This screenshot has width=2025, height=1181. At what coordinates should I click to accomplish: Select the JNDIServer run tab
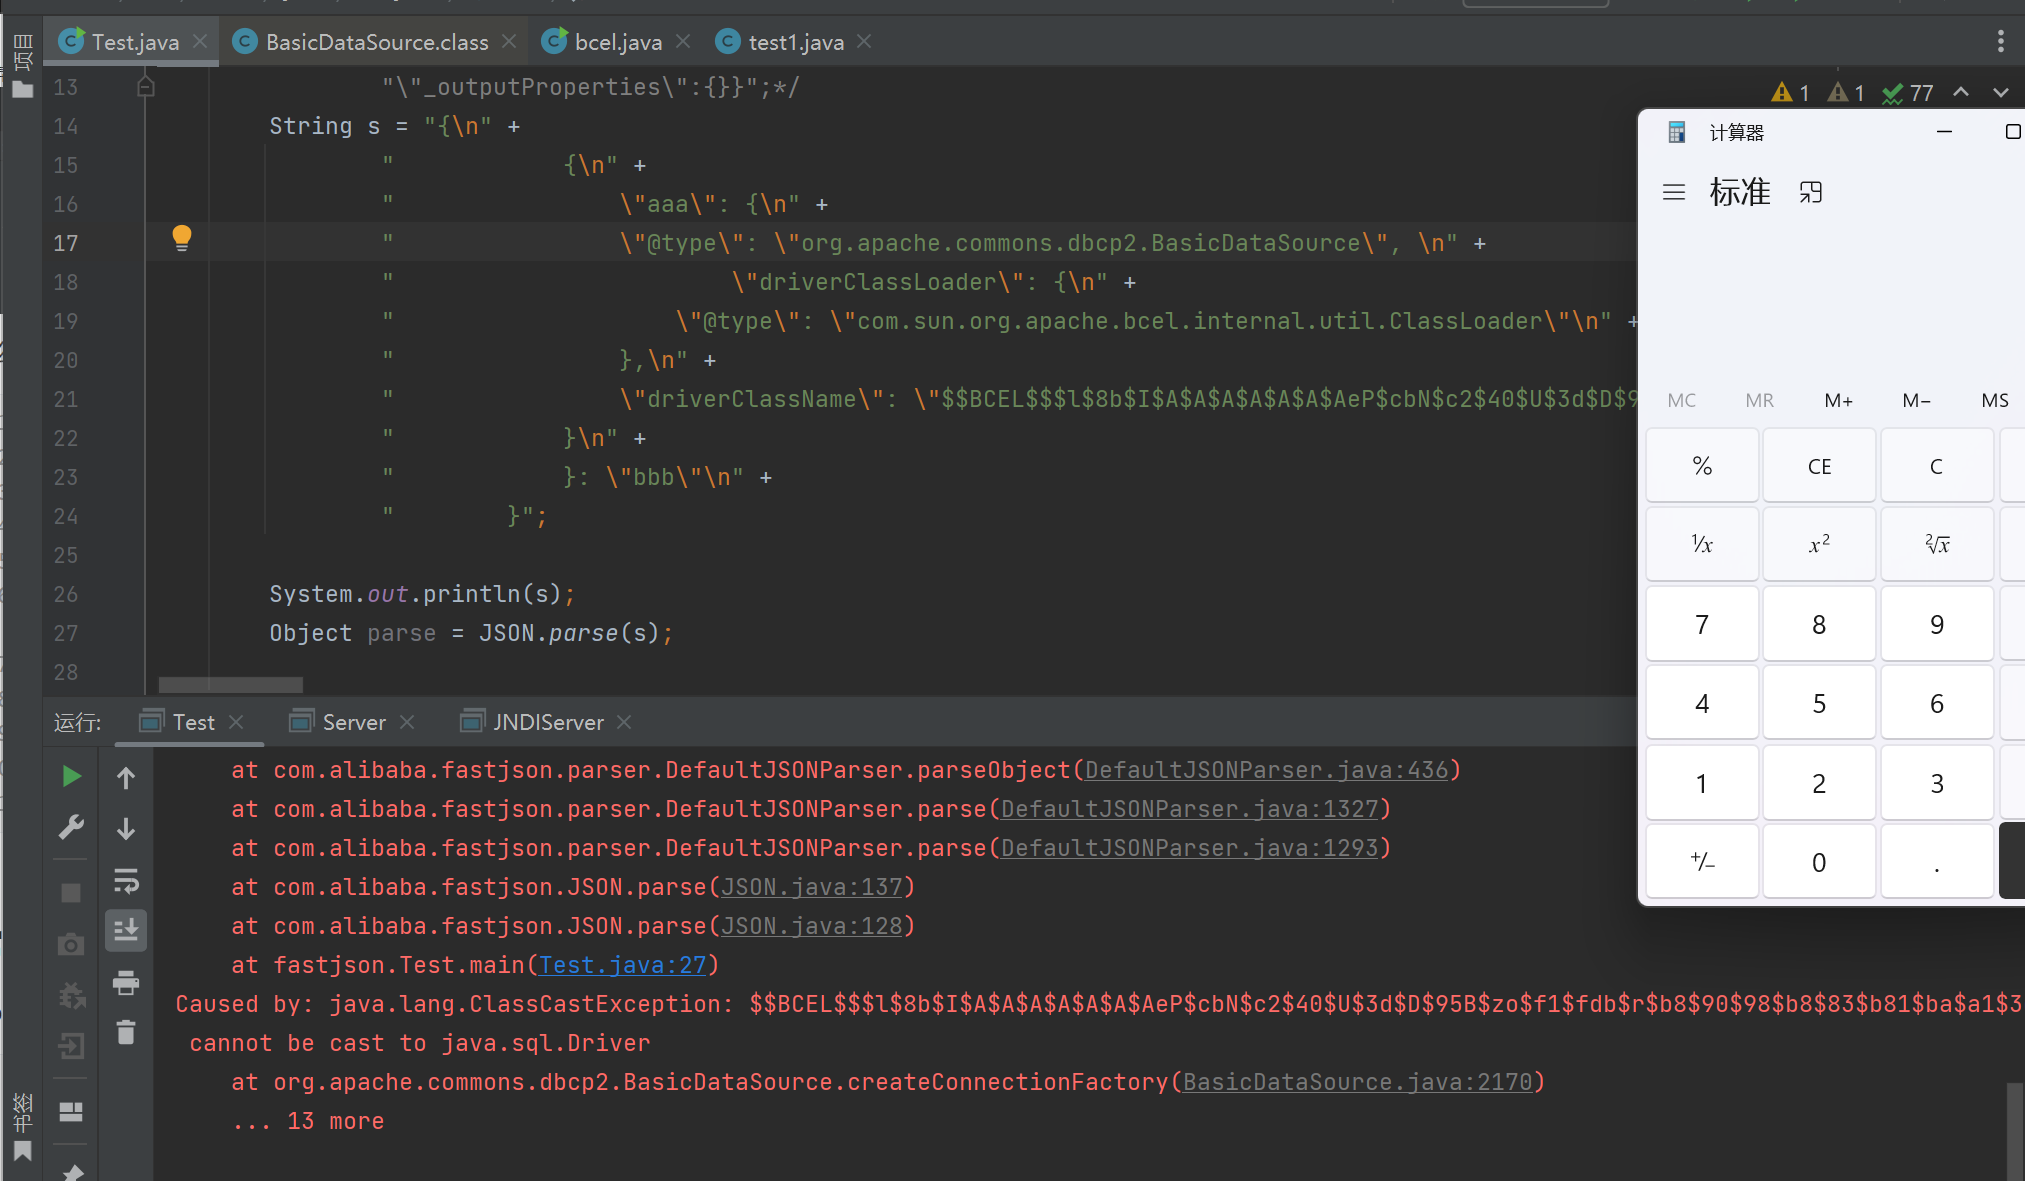tap(547, 722)
